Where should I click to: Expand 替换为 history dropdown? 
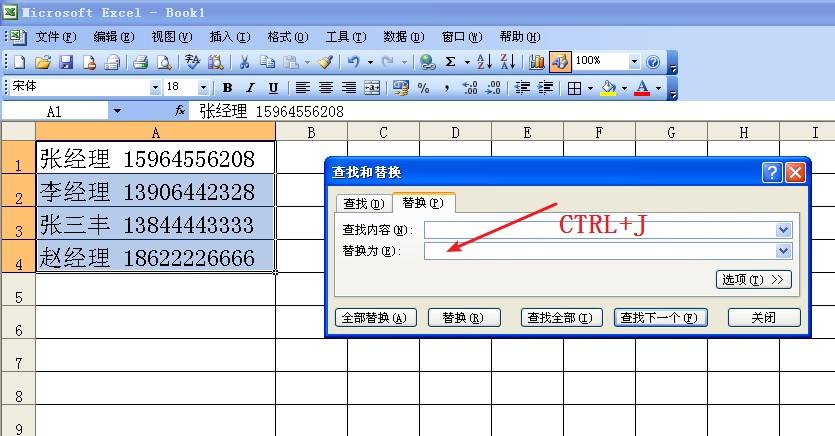tap(783, 251)
